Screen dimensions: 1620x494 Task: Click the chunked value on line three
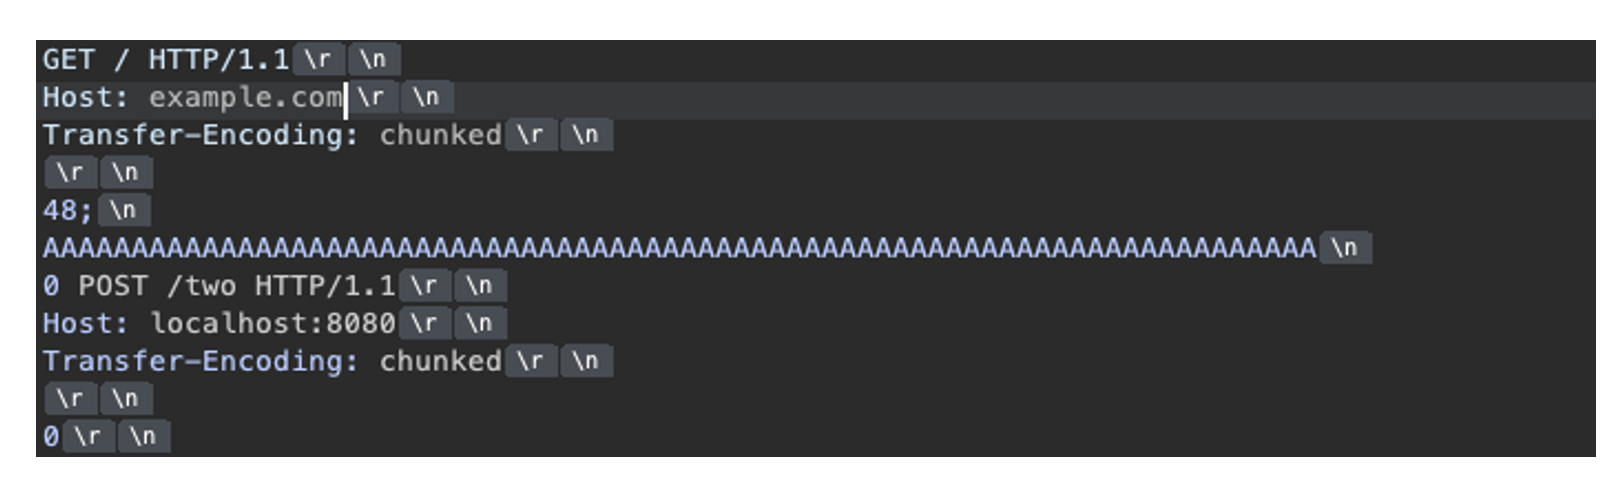point(440,135)
